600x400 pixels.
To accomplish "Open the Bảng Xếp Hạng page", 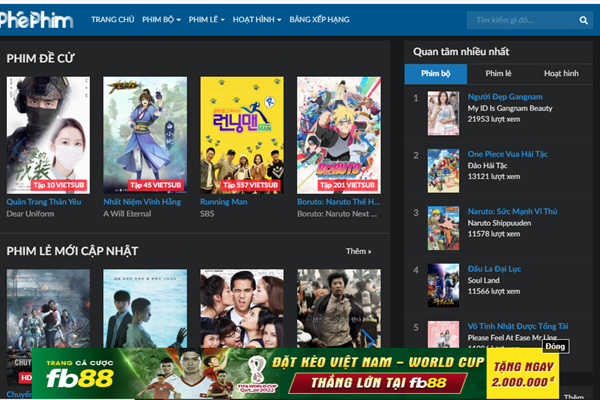I will 319,20.
